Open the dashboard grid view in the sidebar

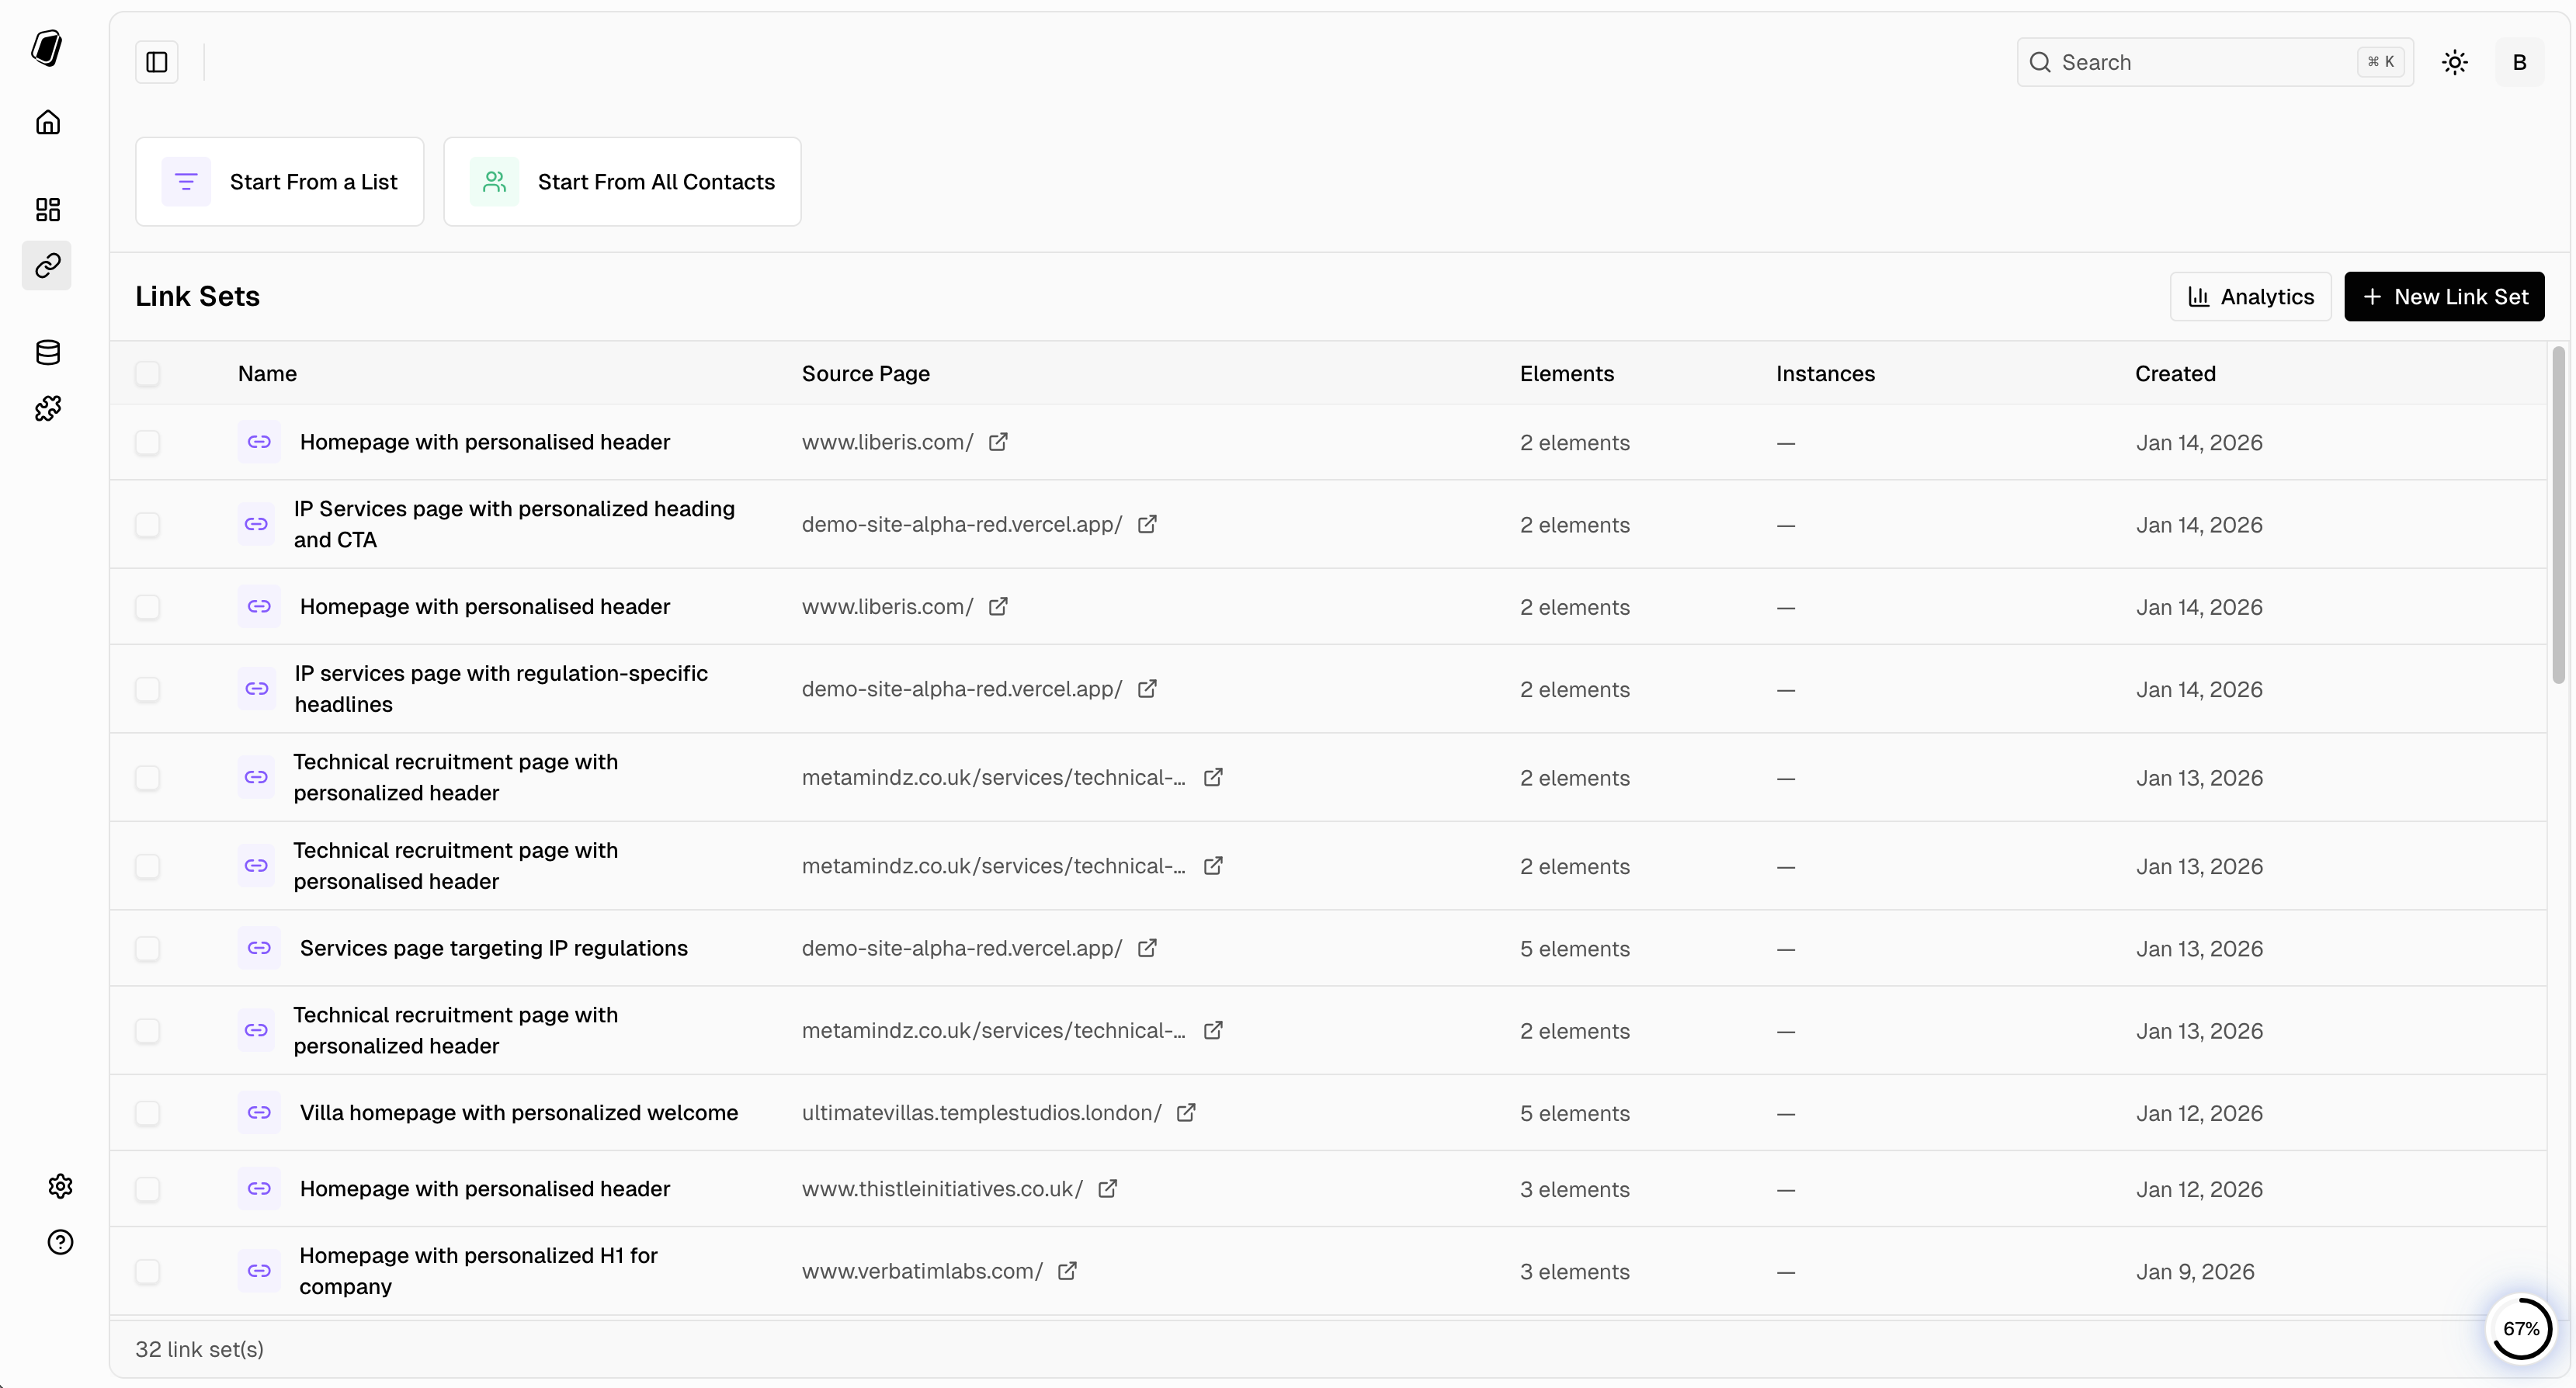click(x=47, y=209)
